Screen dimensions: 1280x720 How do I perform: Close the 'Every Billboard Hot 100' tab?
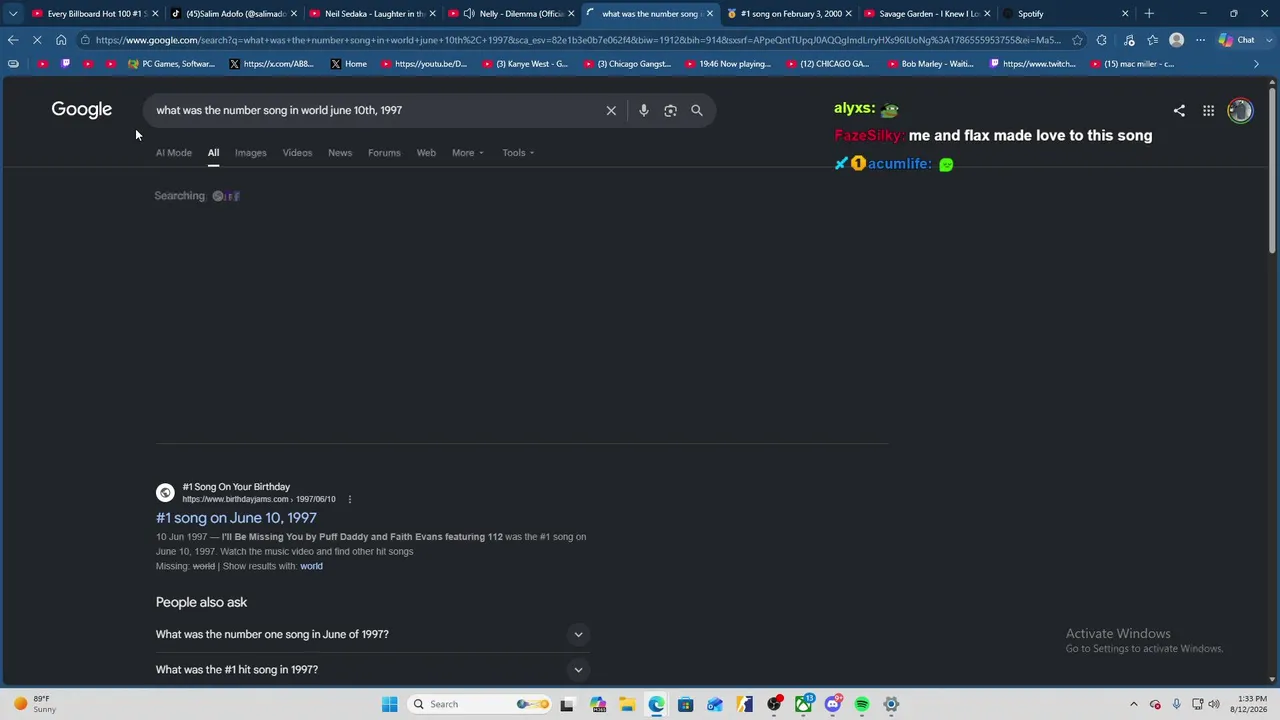155,14
